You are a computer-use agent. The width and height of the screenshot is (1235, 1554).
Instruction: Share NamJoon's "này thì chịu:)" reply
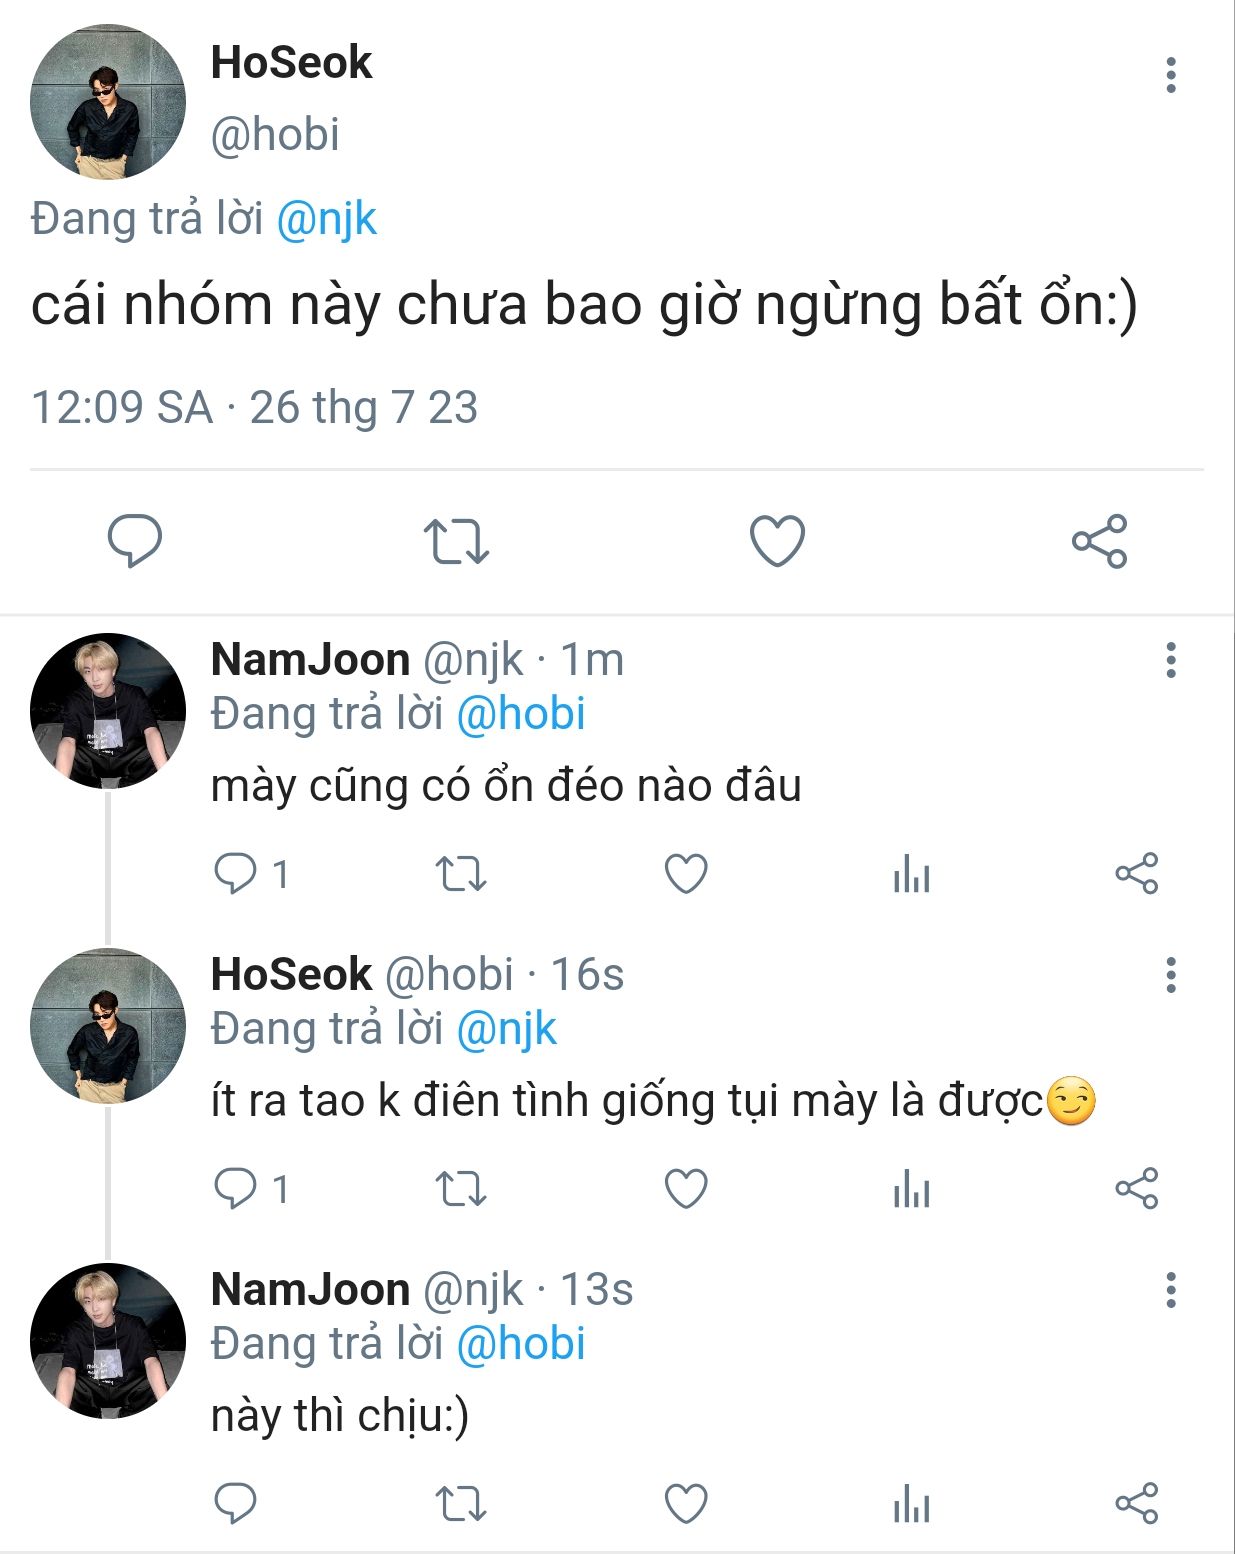[x=1136, y=1503]
